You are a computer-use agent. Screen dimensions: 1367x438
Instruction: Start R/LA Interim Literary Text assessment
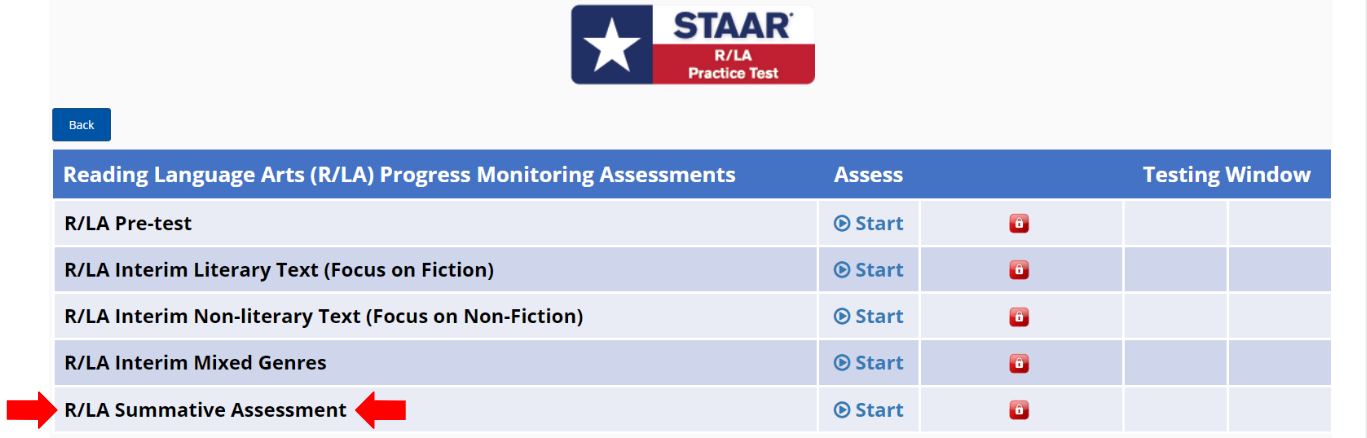(x=868, y=270)
